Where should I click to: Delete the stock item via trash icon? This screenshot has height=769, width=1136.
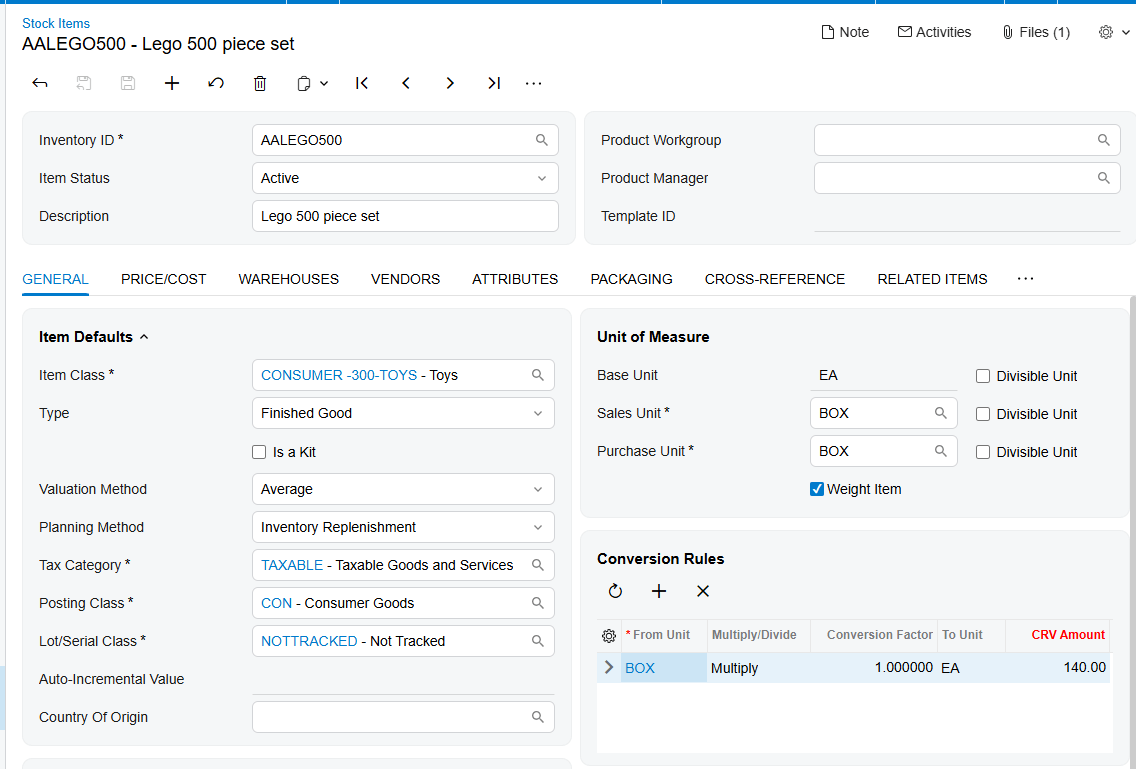coord(260,83)
